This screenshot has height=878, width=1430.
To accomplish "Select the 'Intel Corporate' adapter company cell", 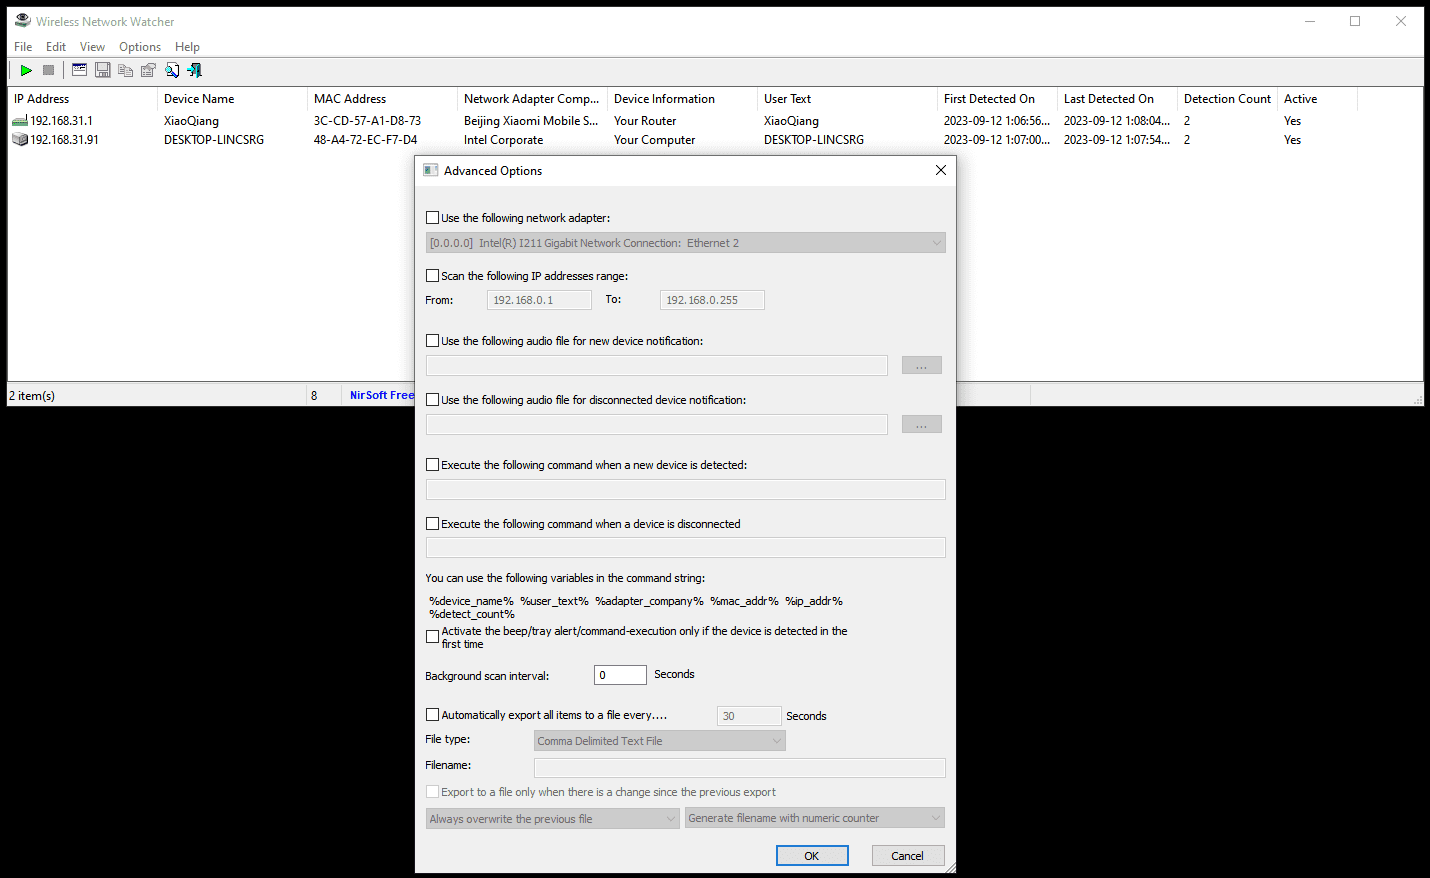I will click(x=503, y=140).
